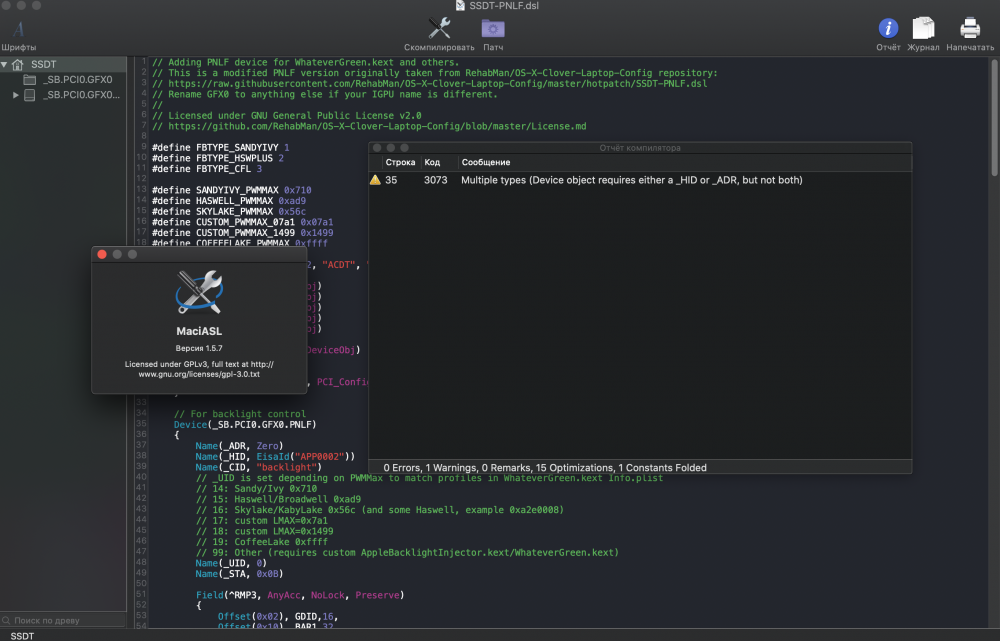Click code line Device(_SB.PCI0.GFX0.PNLF)

pyautogui.click(x=245, y=424)
